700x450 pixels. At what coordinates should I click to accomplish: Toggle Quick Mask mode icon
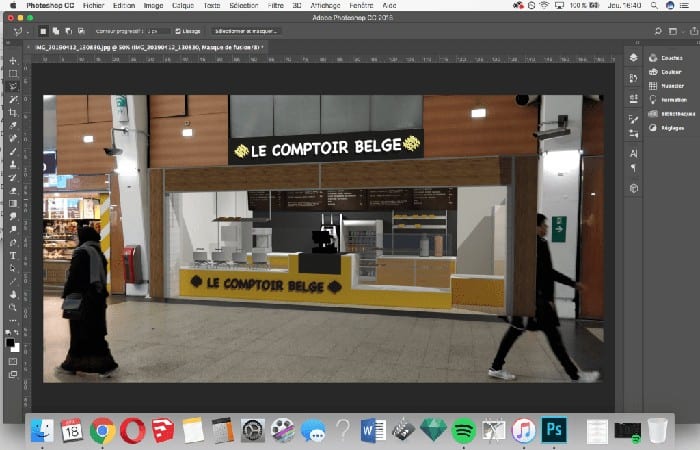point(13,361)
